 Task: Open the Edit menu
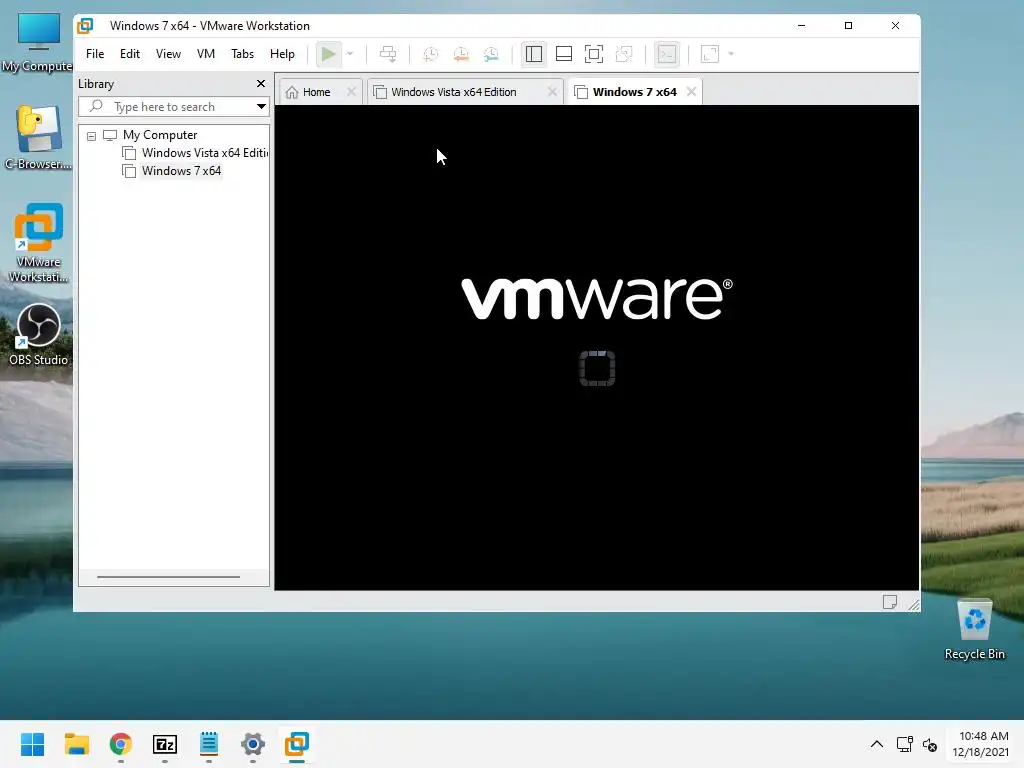point(130,54)
